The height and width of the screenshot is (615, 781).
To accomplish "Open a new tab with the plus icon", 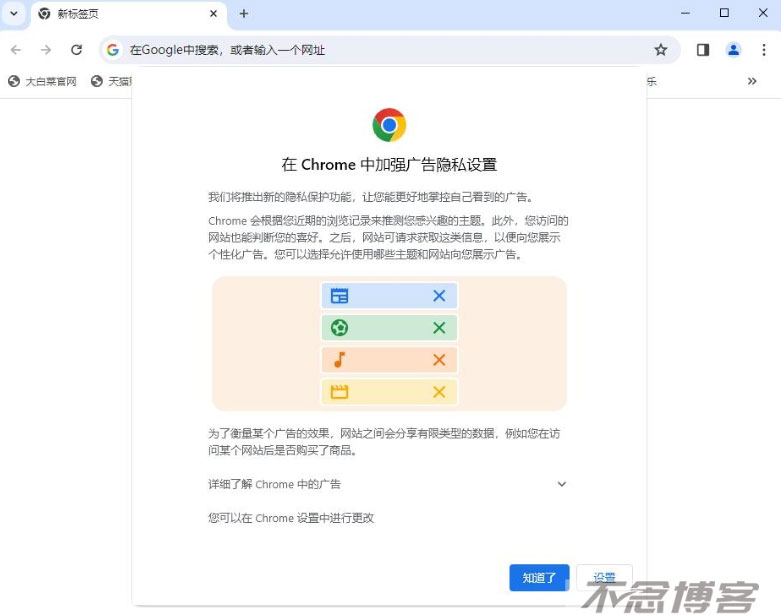I will click(x=244, y=14).
